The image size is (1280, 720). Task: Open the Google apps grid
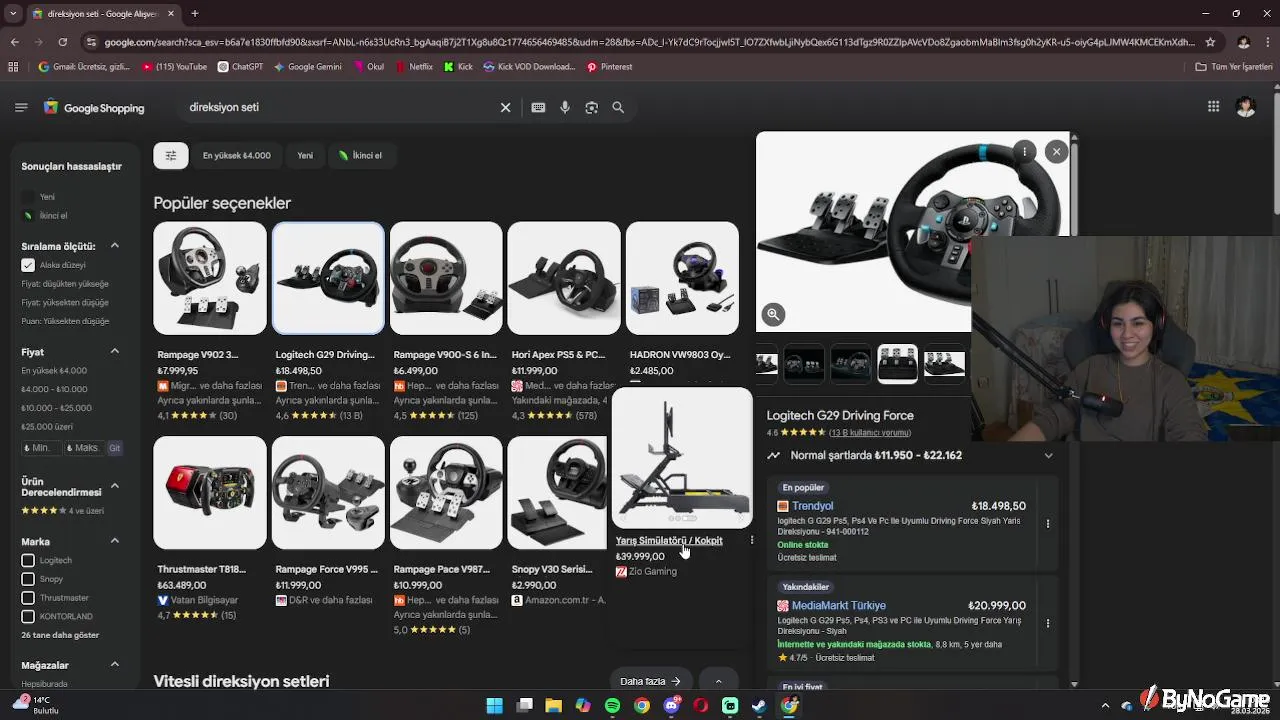click(x=1213, y=107)
